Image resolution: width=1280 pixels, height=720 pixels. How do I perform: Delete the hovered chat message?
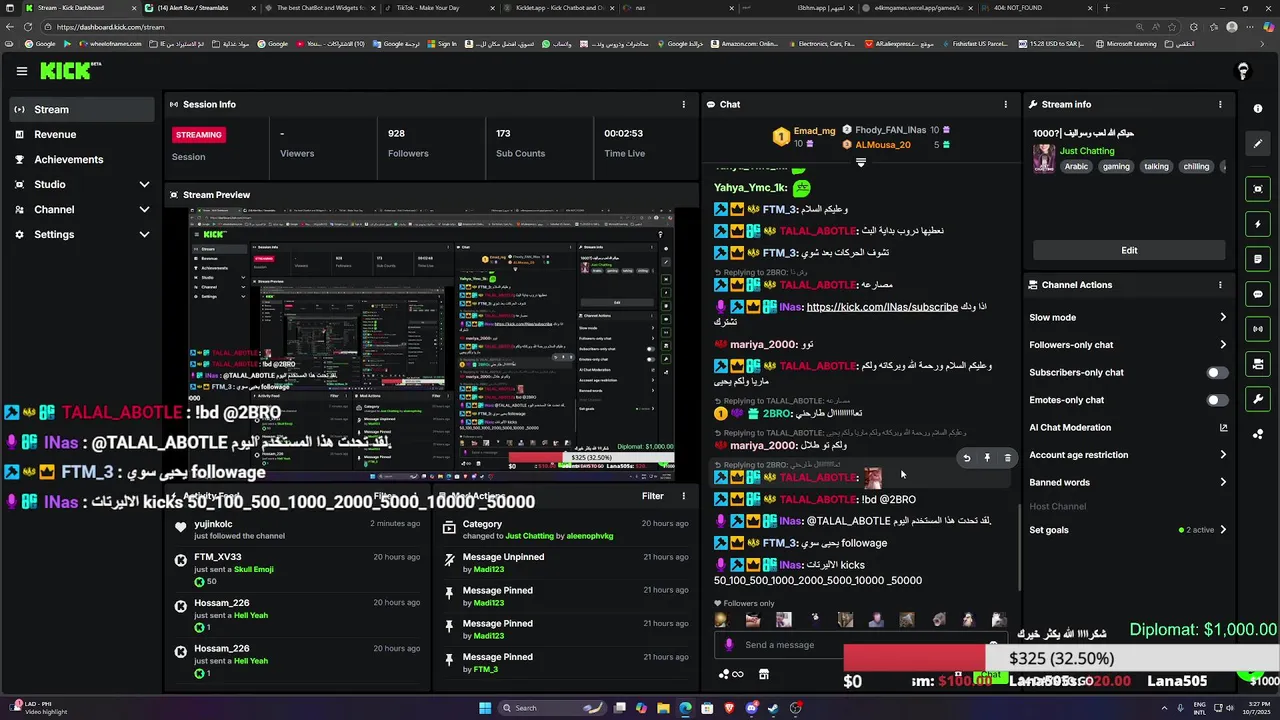pyautogui.click(x=1007, y=458)
